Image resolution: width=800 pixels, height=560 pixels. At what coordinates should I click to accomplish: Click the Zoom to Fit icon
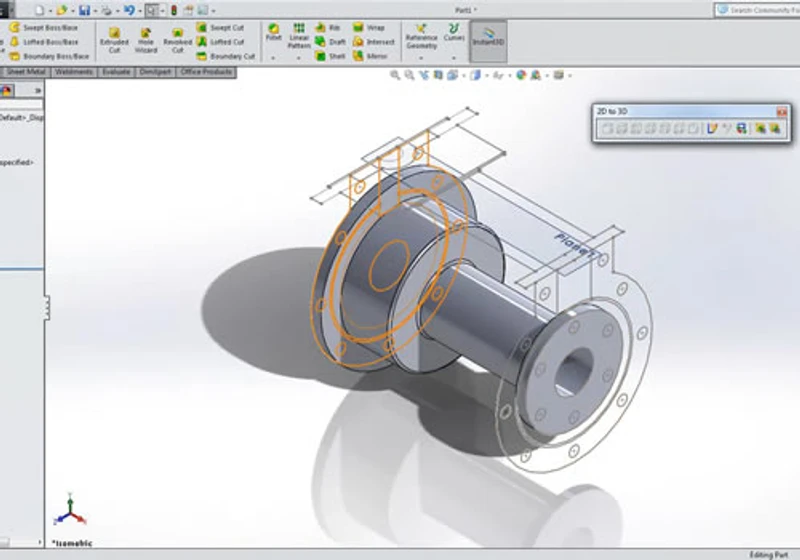pyautogui.click(x=395, y=75)
